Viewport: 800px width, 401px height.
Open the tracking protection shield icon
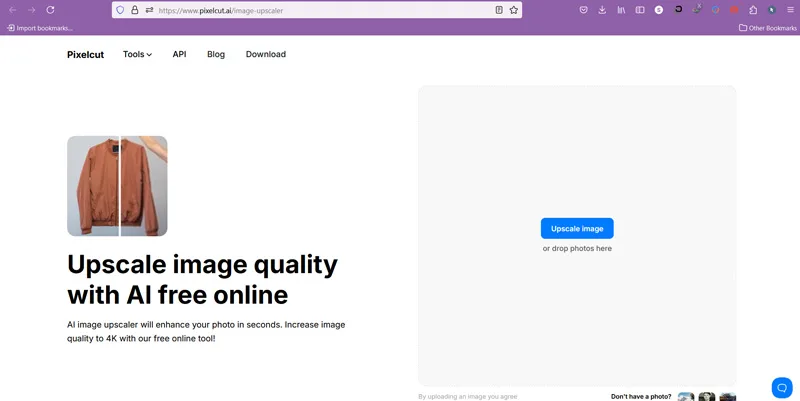[x=120, y=10]
